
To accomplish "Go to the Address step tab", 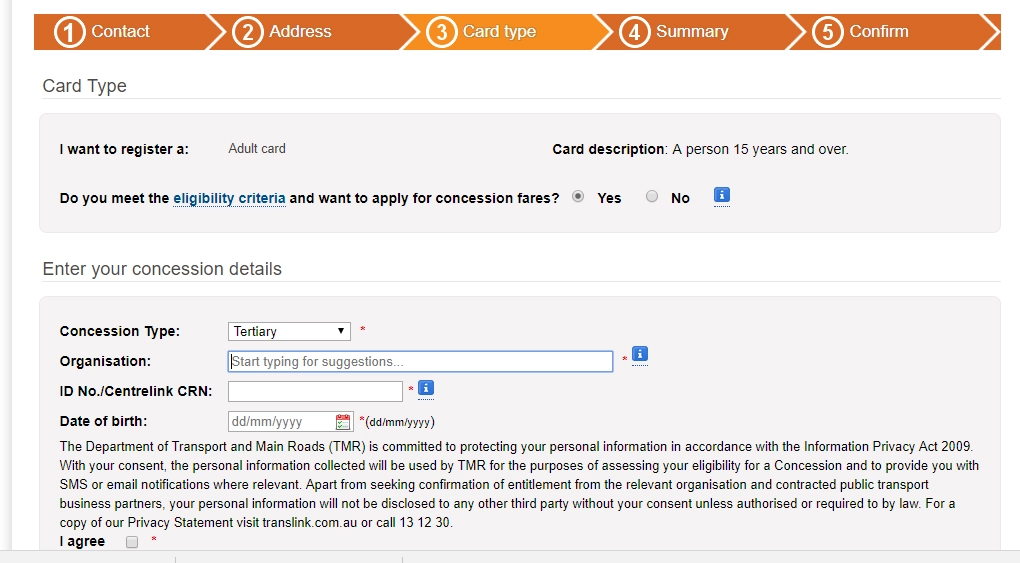I will [x=300, y=32].
